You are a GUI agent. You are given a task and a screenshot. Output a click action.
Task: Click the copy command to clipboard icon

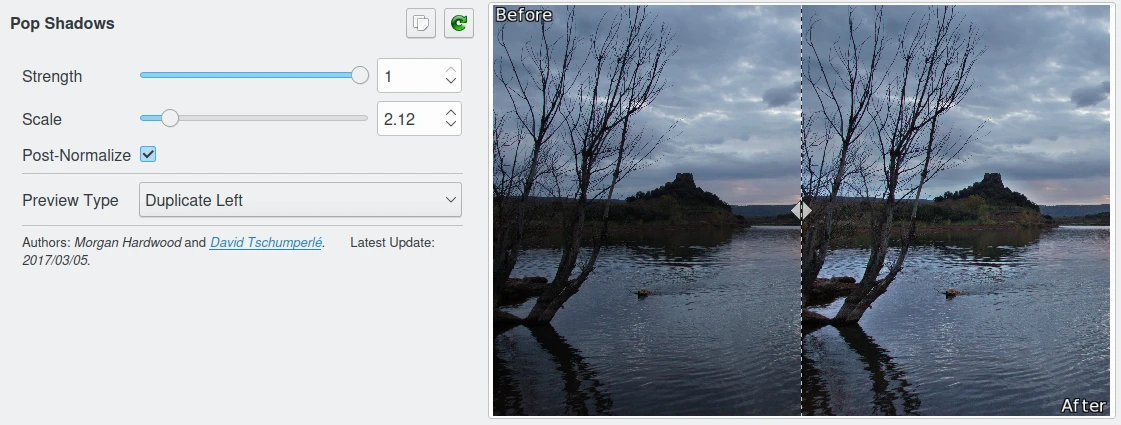pos(421,24)
